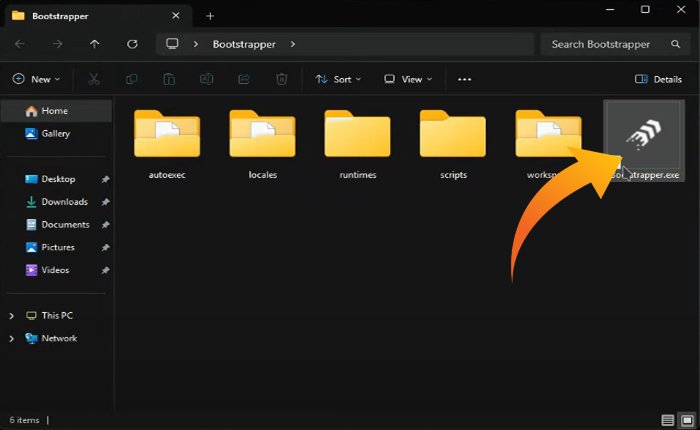This screenshot has height=430, width=700.
Task: Click the Search Bootstrapper field
Action: click(x=615, y=44)
